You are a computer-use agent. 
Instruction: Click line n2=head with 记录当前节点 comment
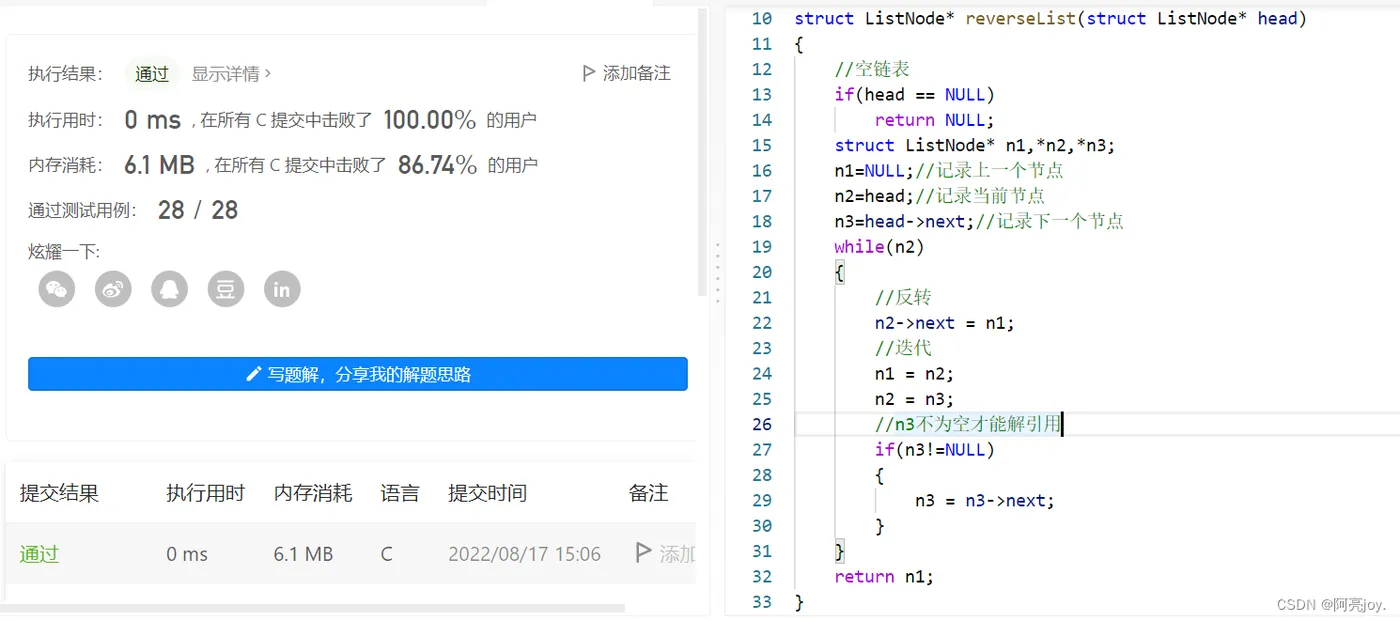(940, 196)
